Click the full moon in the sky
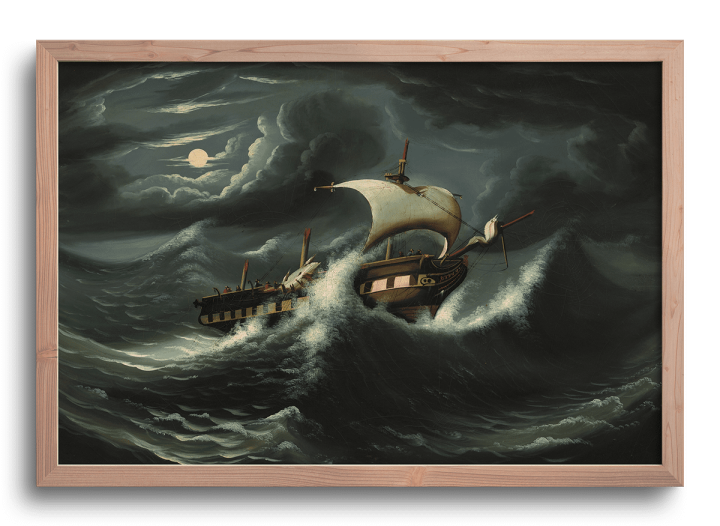The width and height of the screenshot is (720, 526). point(198,157)
